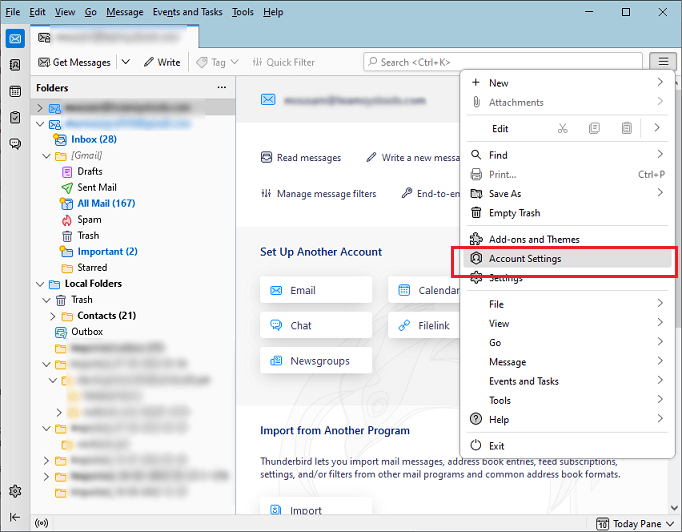Toggle the Today Pane
Viewport: 682px width, 532px height.
tap(635, 524)
